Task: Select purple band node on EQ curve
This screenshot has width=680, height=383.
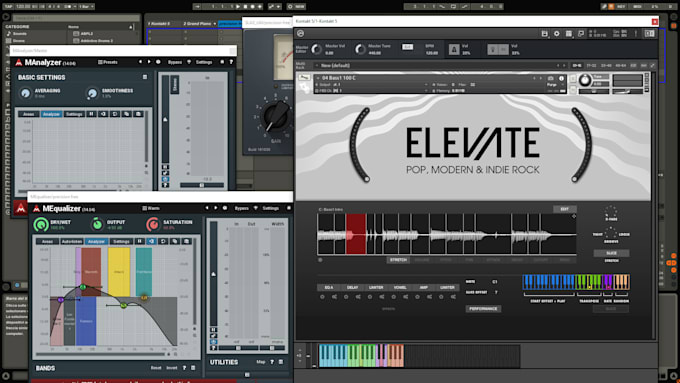Action: click(x=61, y=300)
